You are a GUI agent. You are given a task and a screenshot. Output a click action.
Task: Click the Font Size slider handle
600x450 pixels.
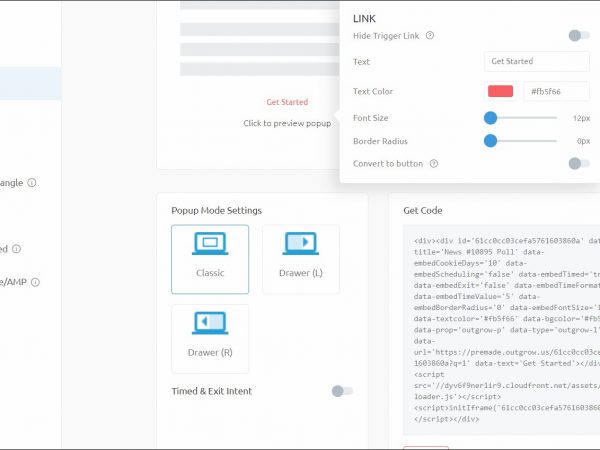490,117
